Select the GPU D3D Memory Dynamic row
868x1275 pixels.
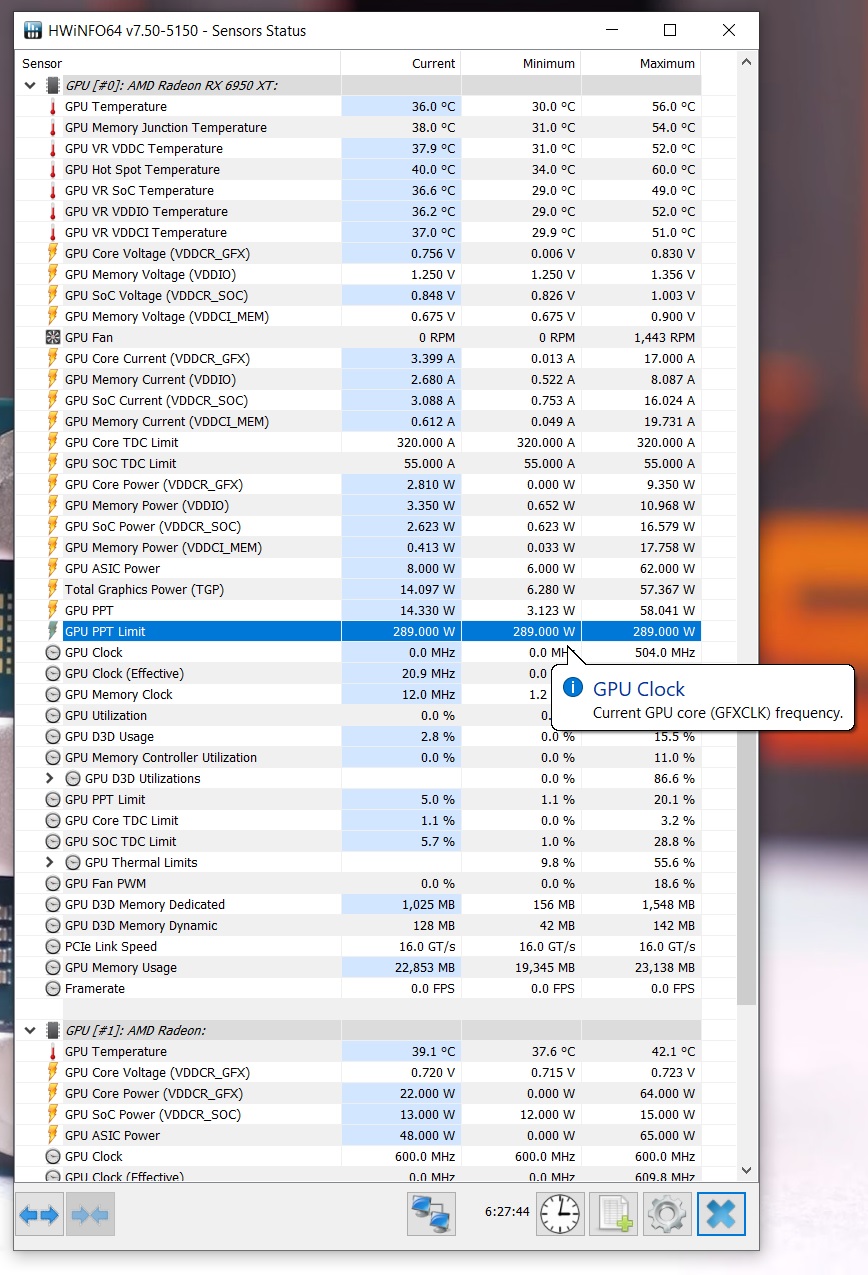(358, 925)
